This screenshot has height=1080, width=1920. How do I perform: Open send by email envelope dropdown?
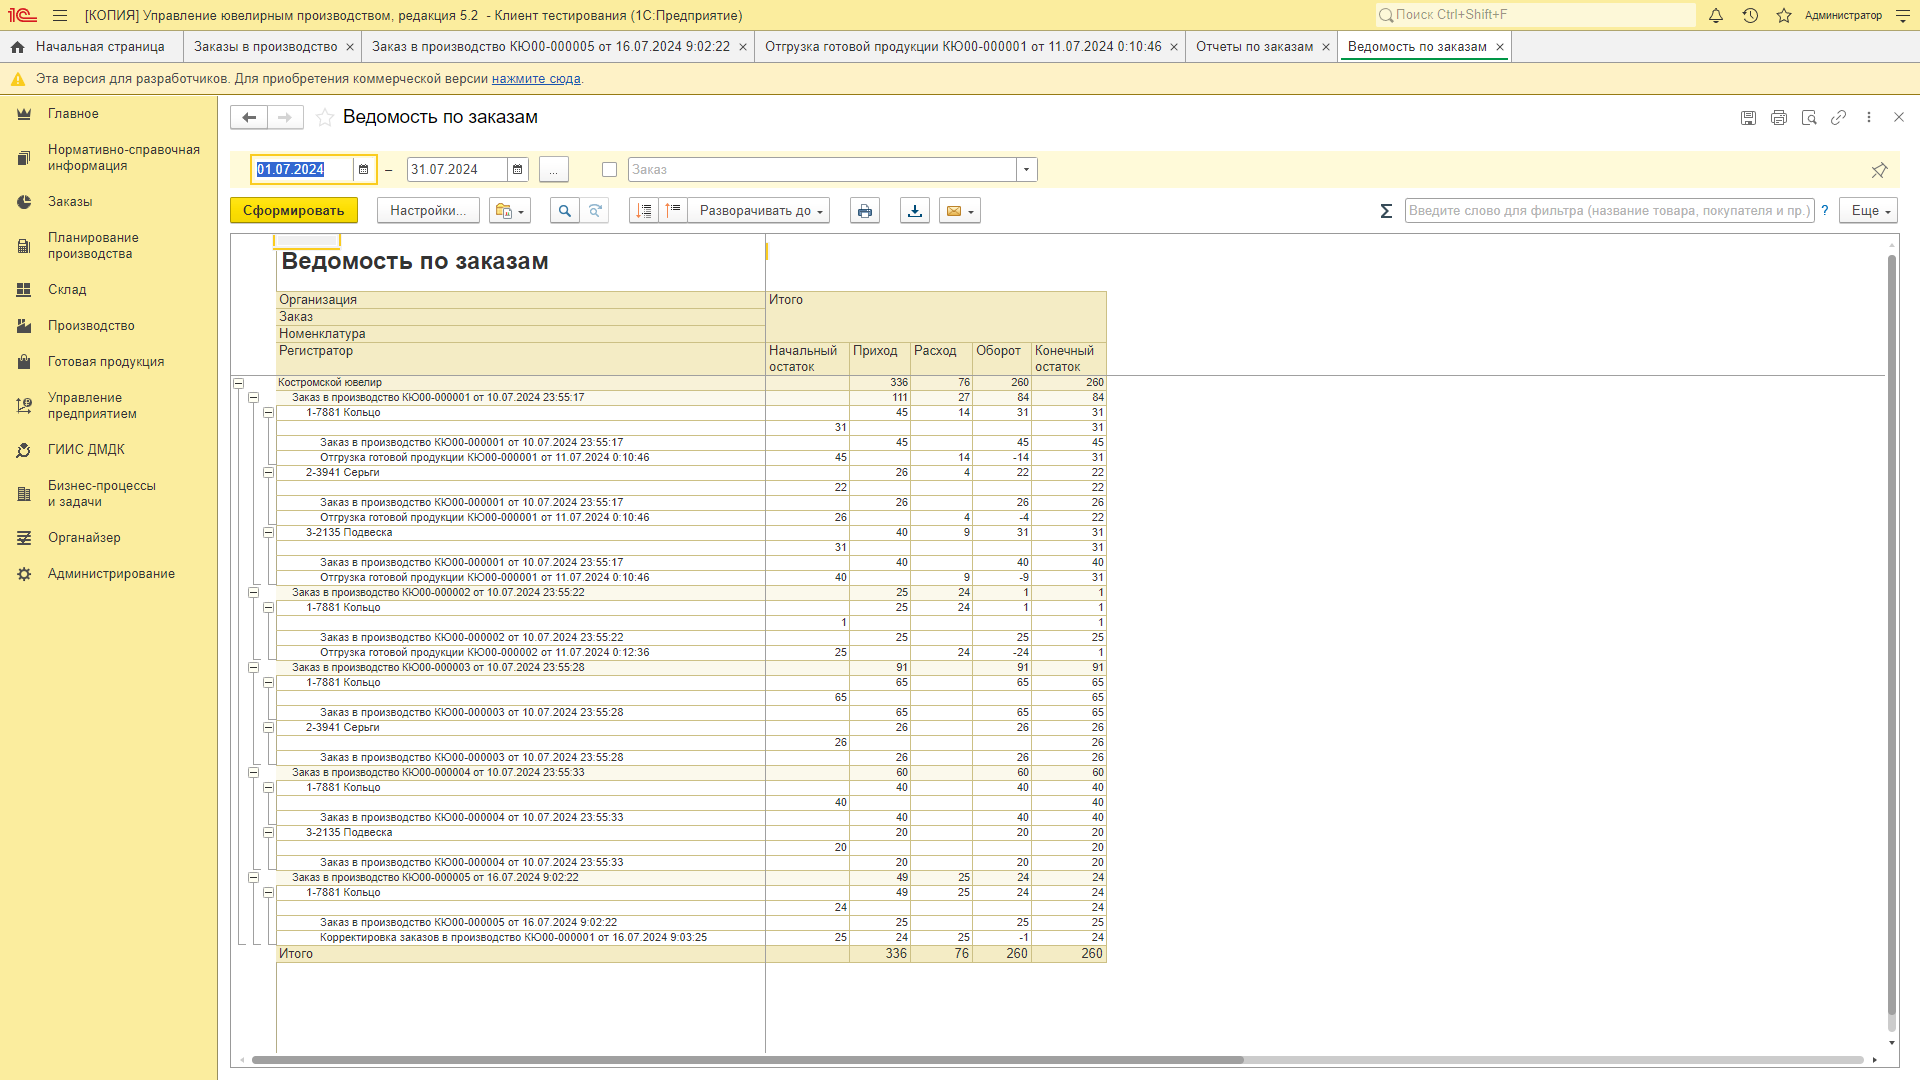(960, 211)
